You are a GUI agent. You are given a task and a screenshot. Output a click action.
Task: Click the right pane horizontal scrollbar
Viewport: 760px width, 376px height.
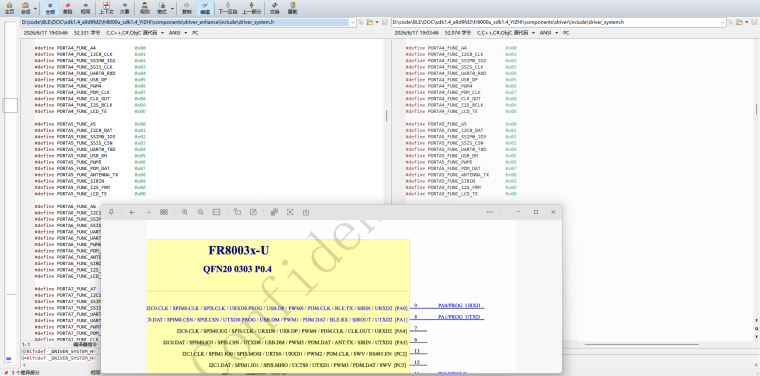click(x=641, y=344)
